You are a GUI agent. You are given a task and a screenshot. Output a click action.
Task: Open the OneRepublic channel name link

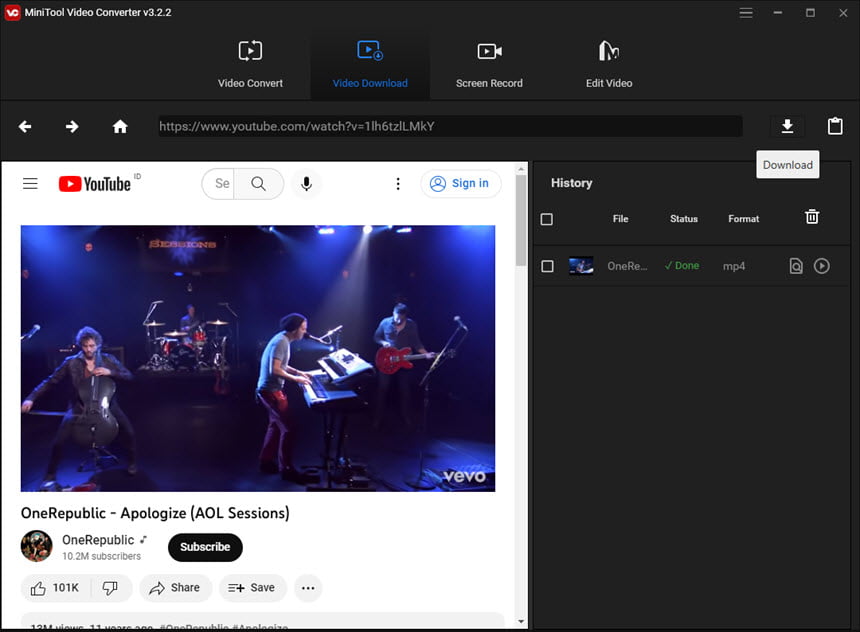98,540
